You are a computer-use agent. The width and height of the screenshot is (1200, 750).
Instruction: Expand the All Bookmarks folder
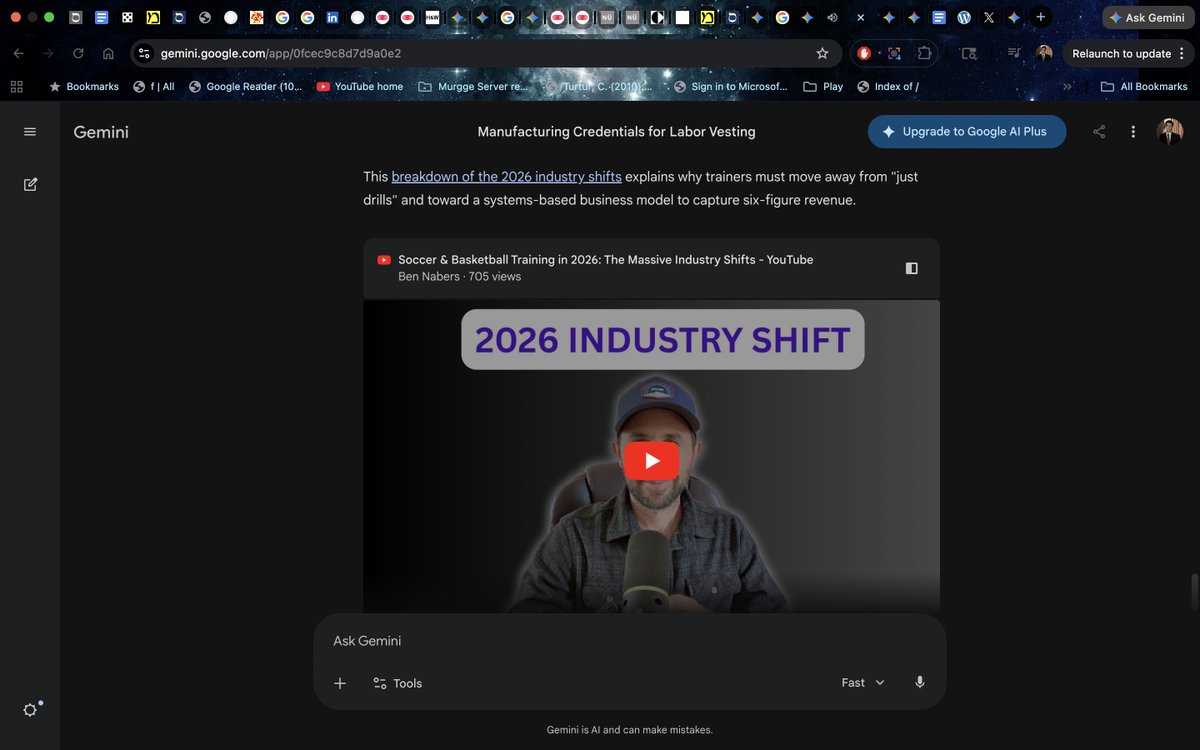(x=1144, y=86)
